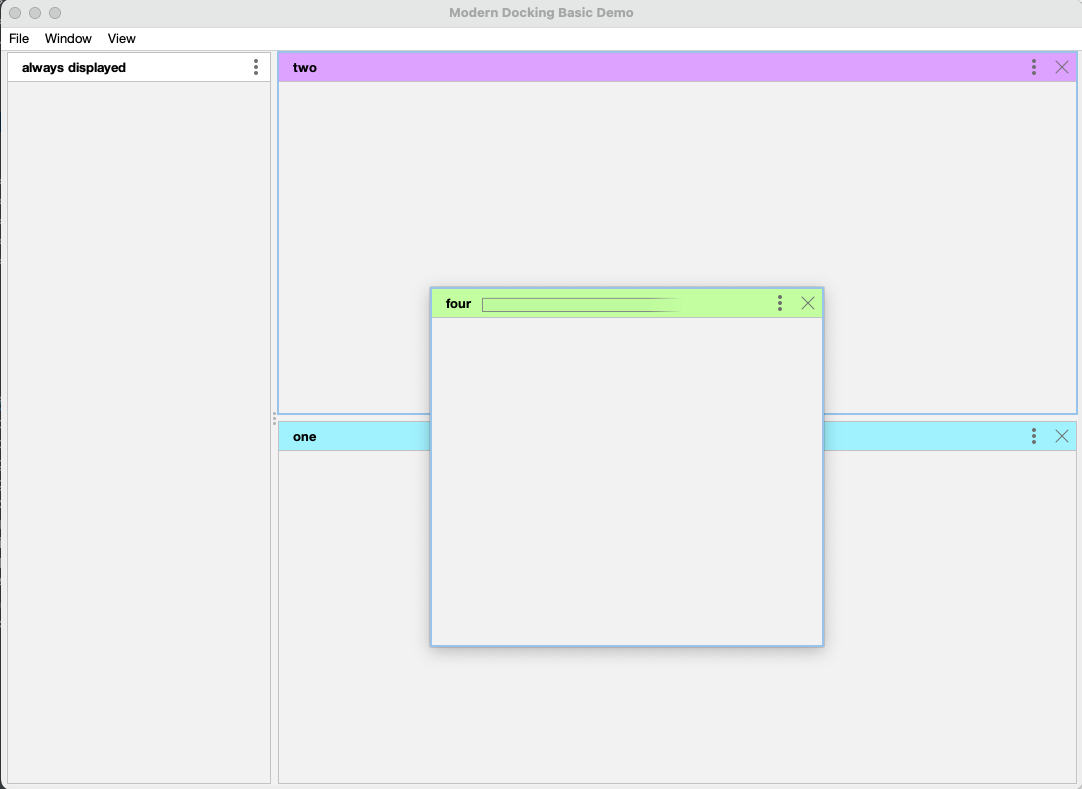Click inside the "four" panel content area
Screen dimensions: 1082x789
(626, 480)
